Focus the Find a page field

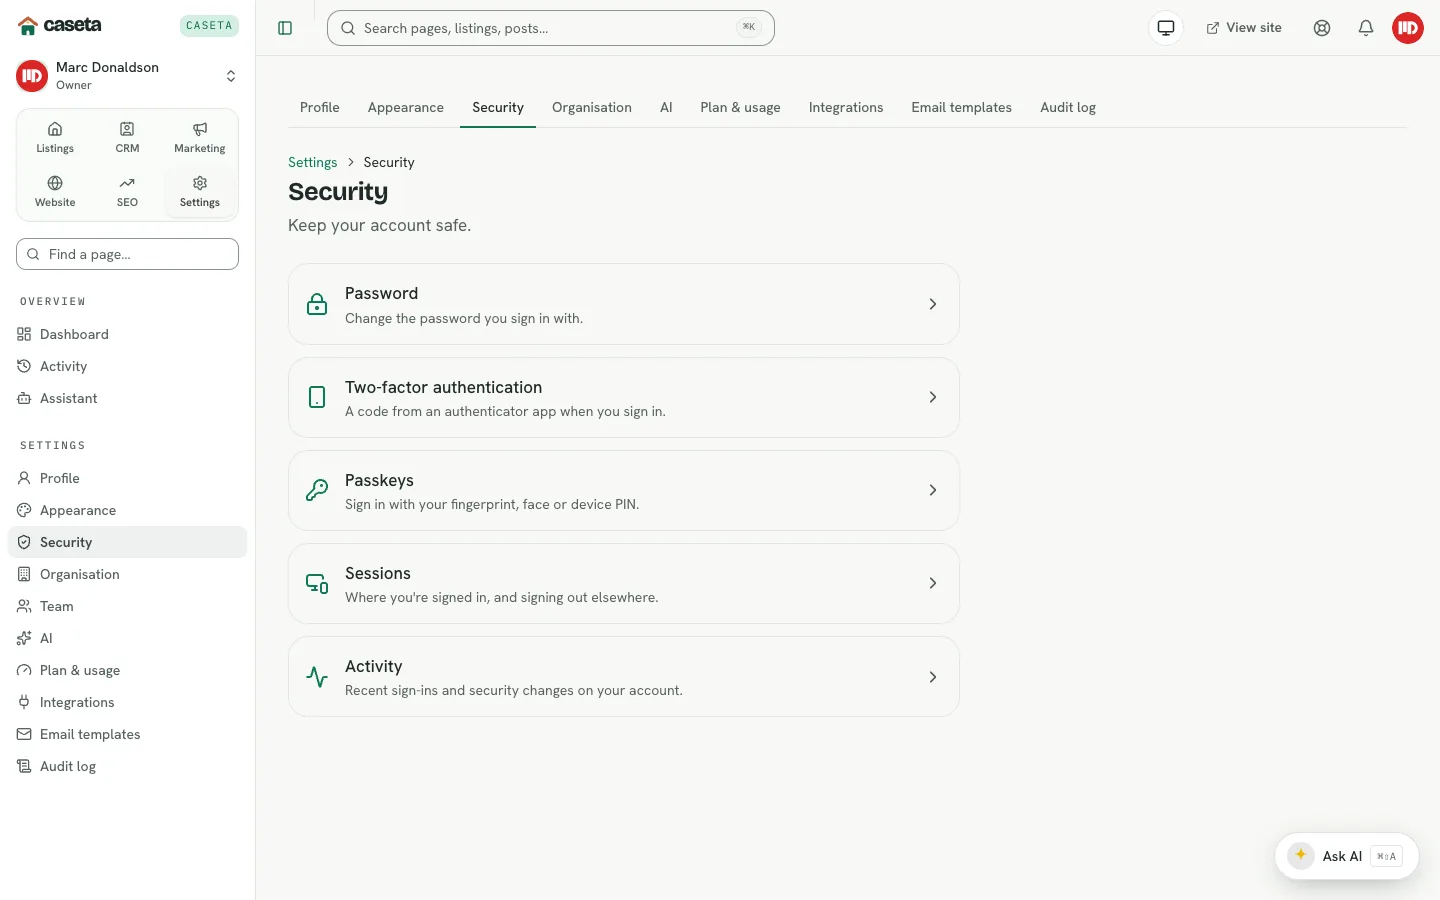pos(127,254)
